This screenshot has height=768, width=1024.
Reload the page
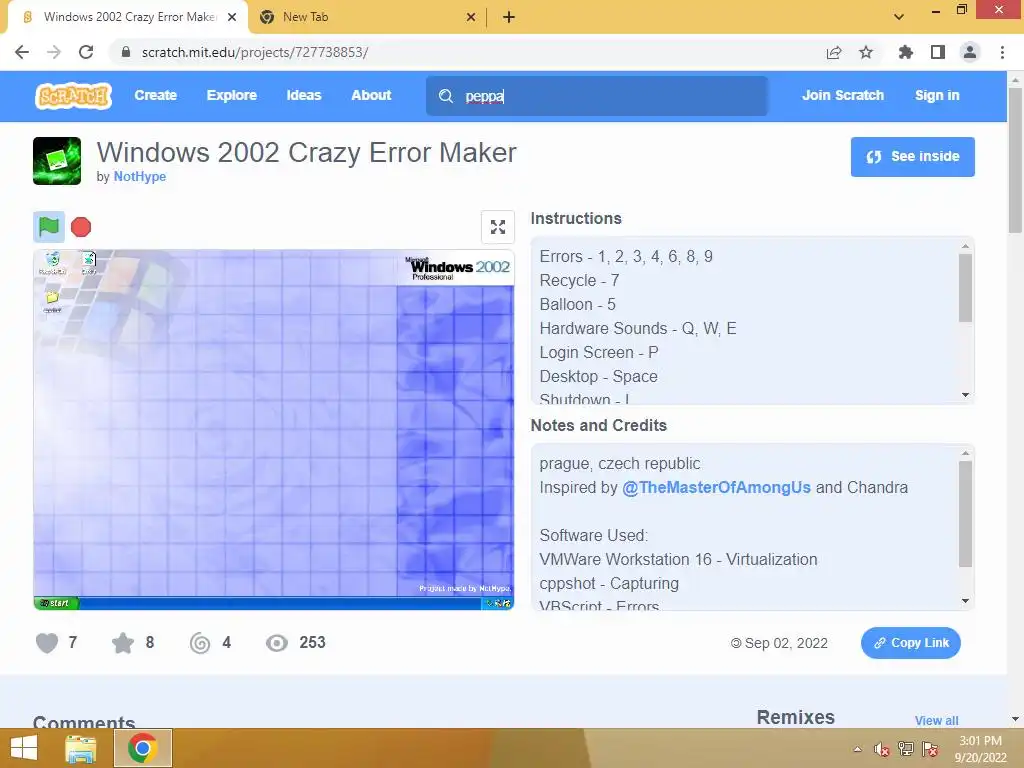click(x=86, y=52)
